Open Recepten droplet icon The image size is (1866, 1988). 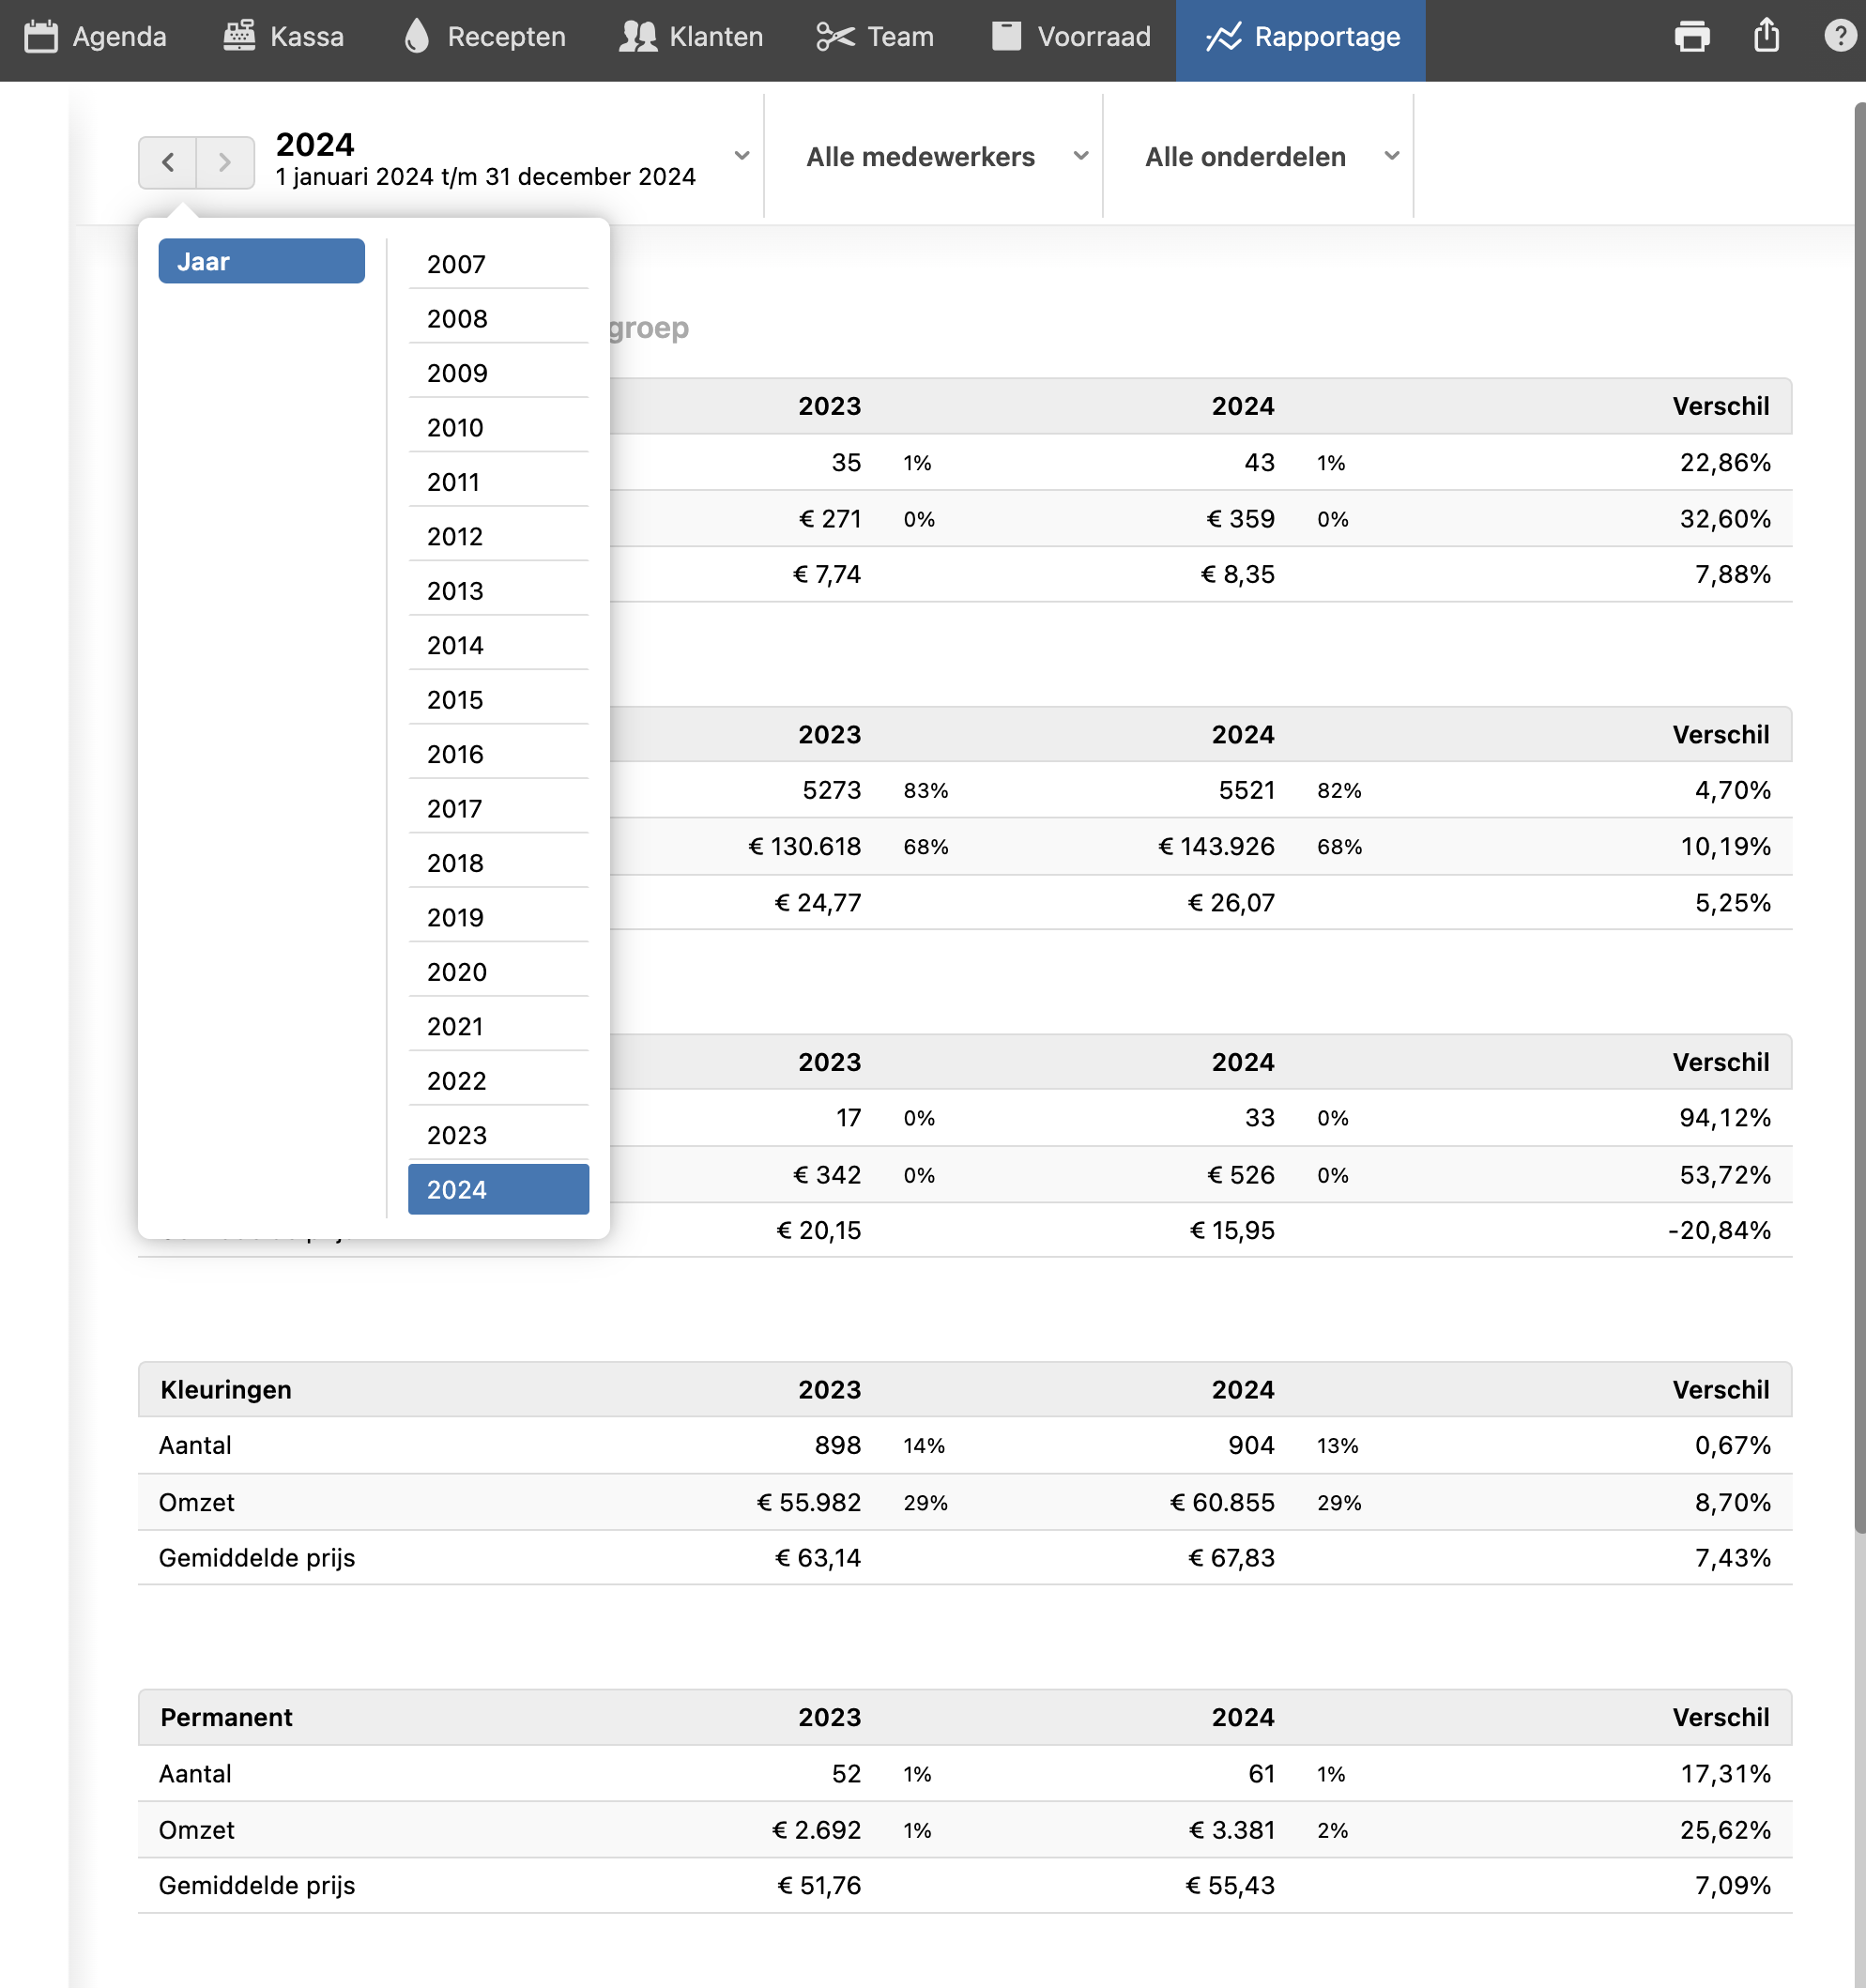417,37
